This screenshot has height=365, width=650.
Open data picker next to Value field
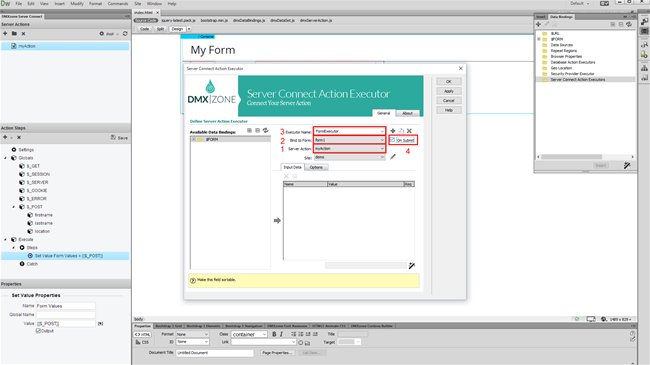pyautogui.click(x=100, y=324)
